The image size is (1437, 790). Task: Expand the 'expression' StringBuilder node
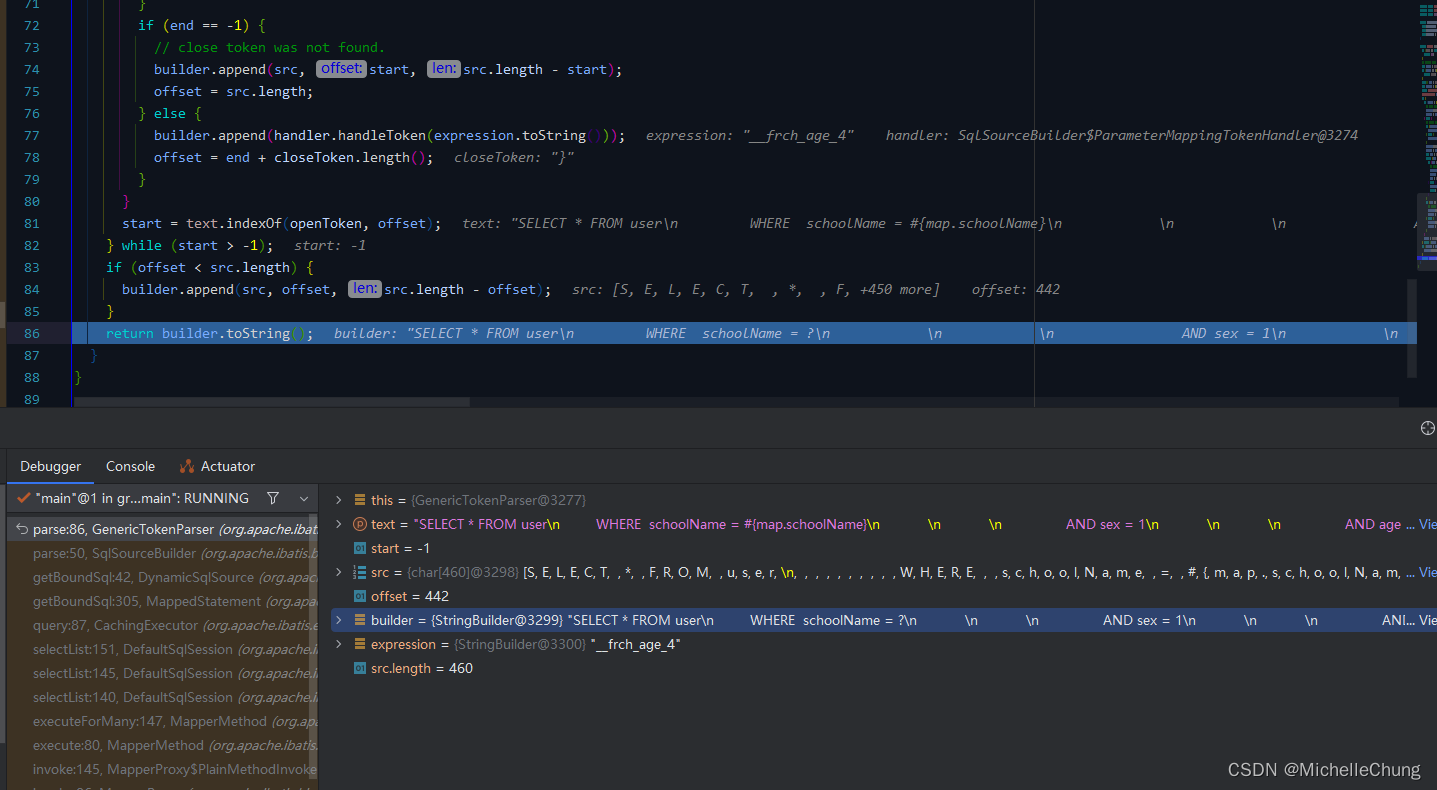pyautogui.click(x=338, y=644)
